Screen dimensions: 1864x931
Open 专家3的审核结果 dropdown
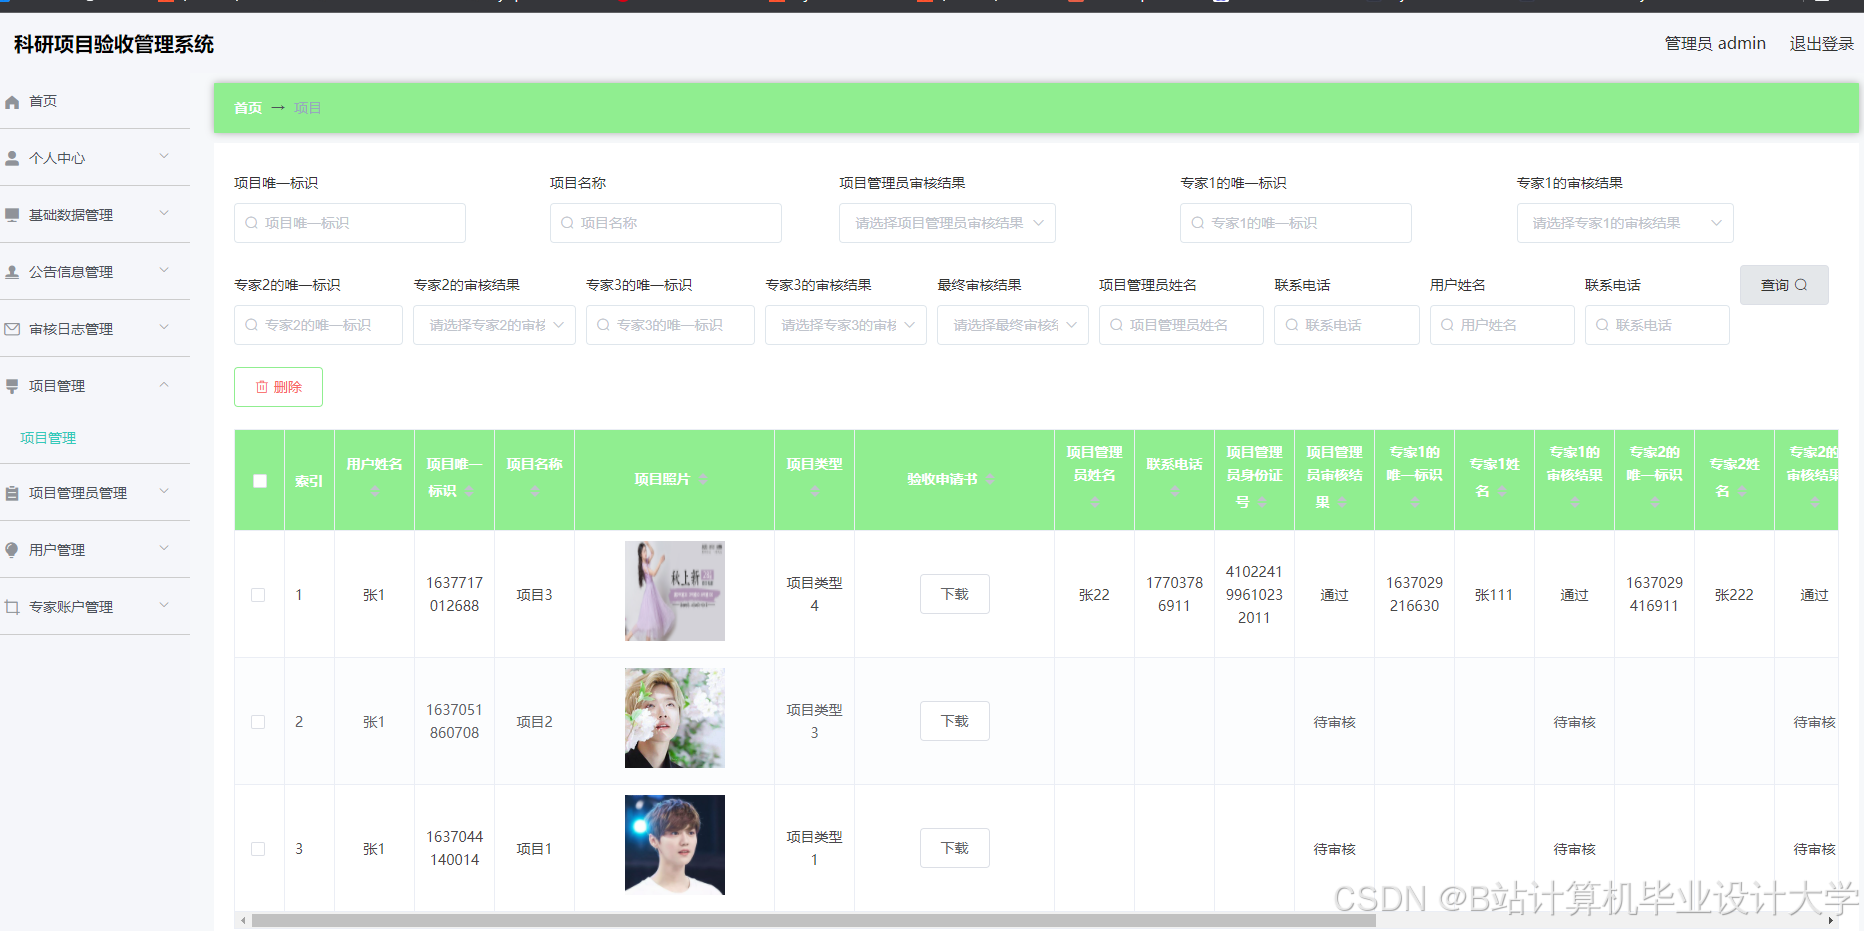pos(846,325)
